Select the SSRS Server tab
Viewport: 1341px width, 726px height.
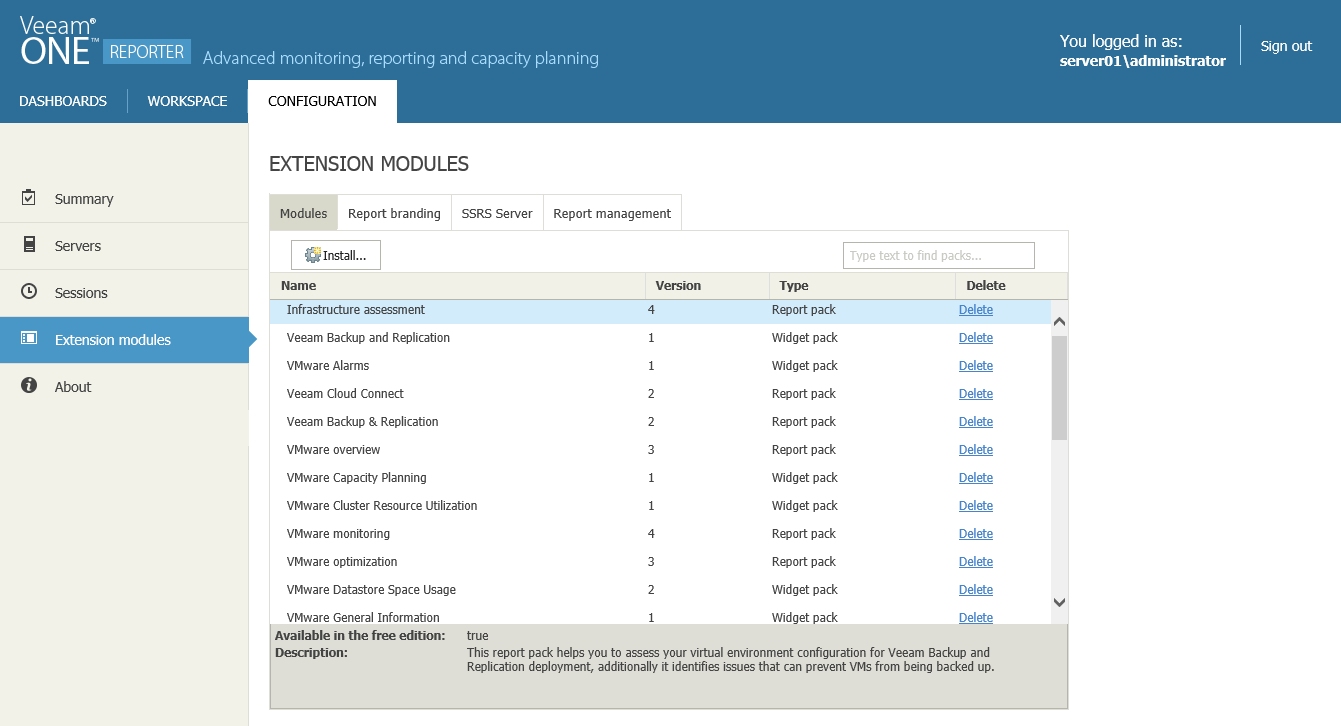[x=497, y=213]
